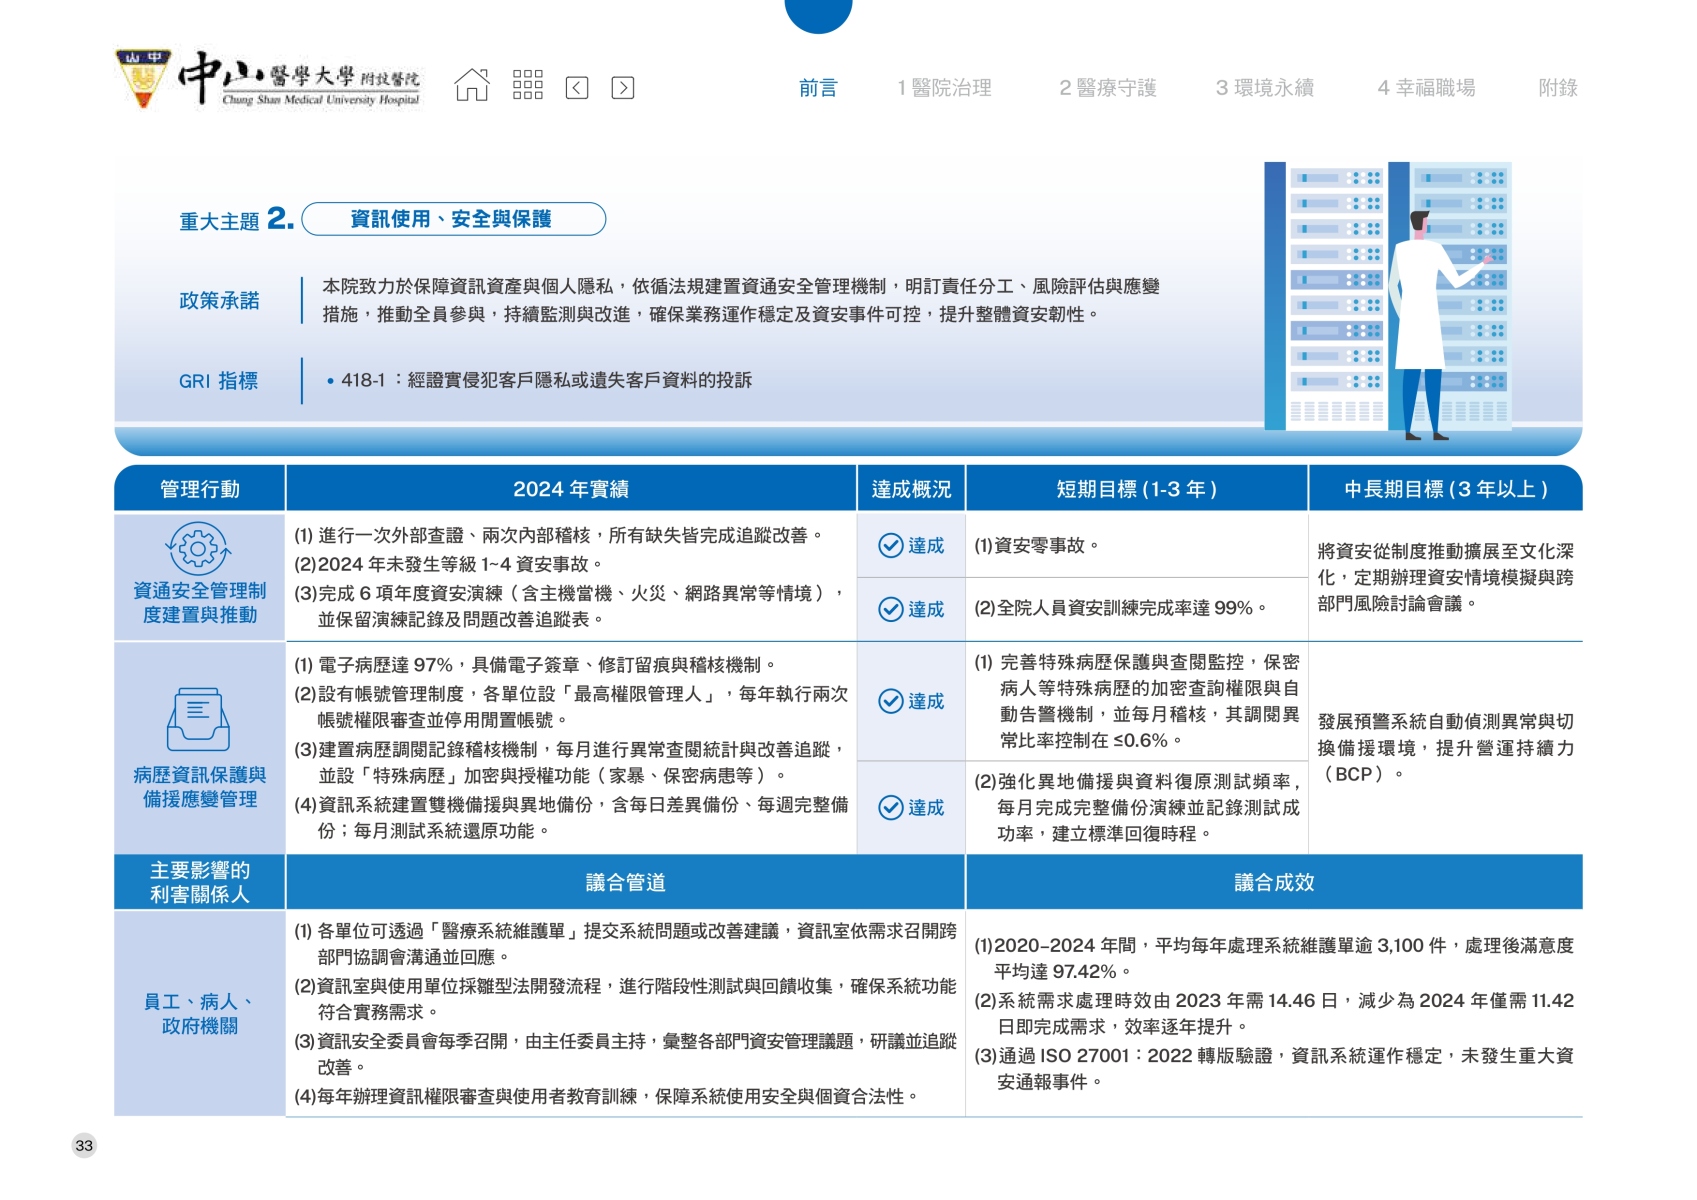This screenshot has height=1200, width=1697.
Task: Click the 資訊使用、安全與保護 topic badge
Action: click(x=453, y=219)
